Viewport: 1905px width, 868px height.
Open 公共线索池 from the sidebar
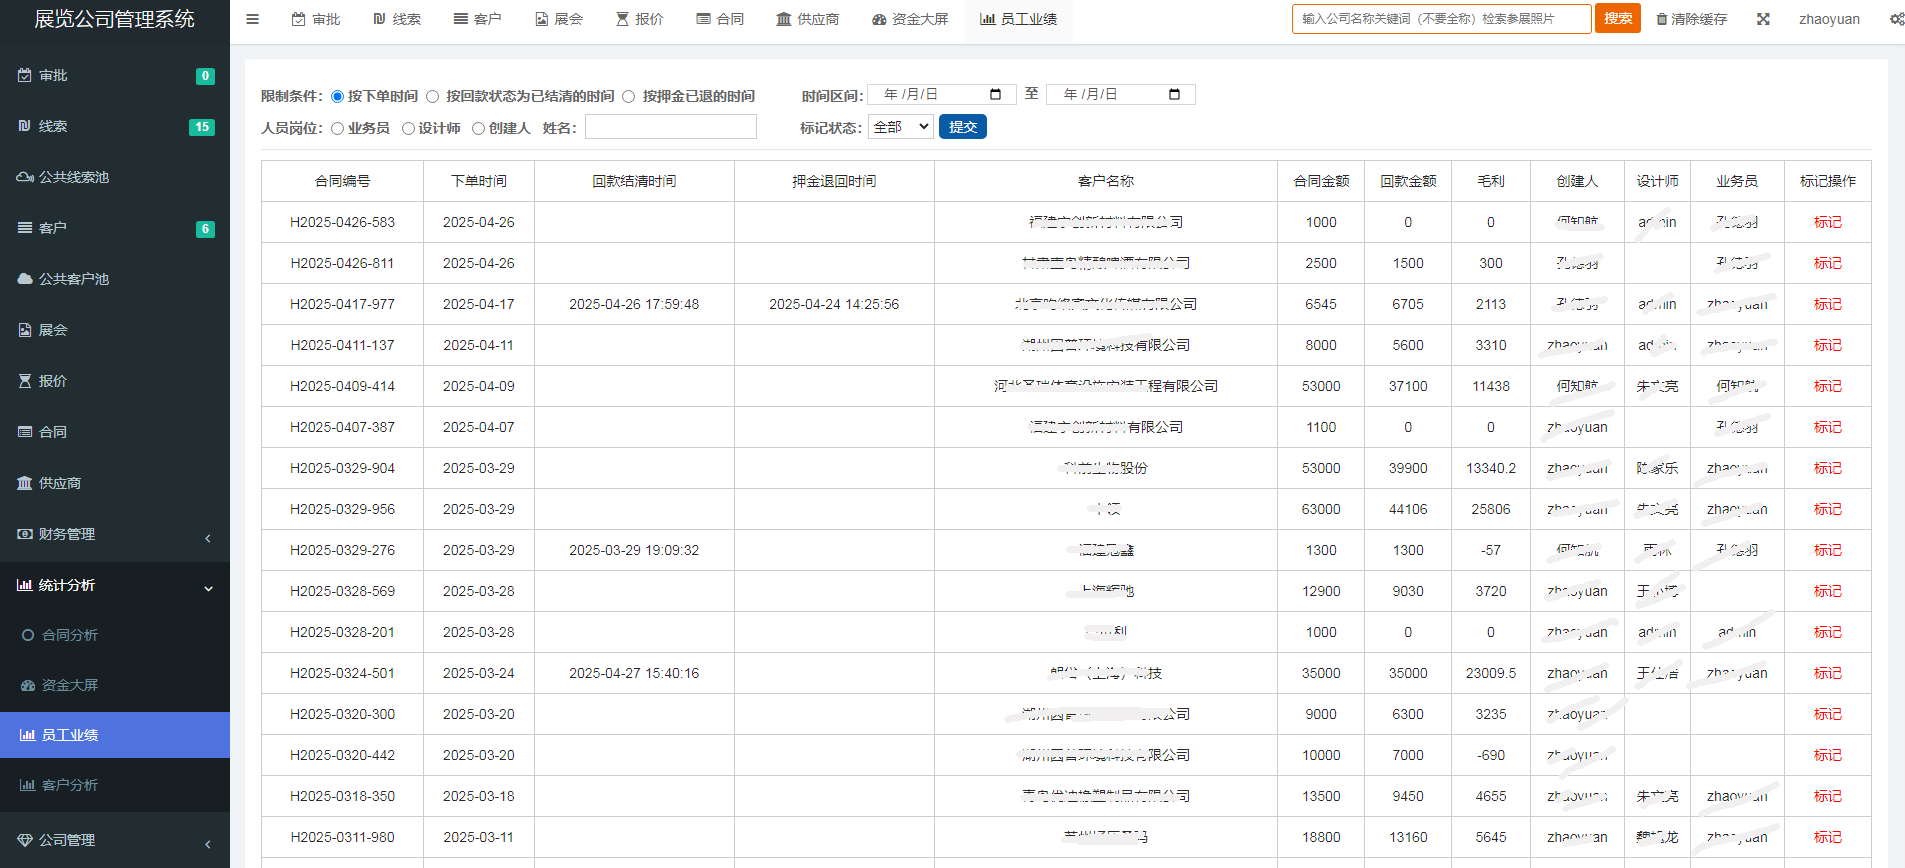pos(73,177)
